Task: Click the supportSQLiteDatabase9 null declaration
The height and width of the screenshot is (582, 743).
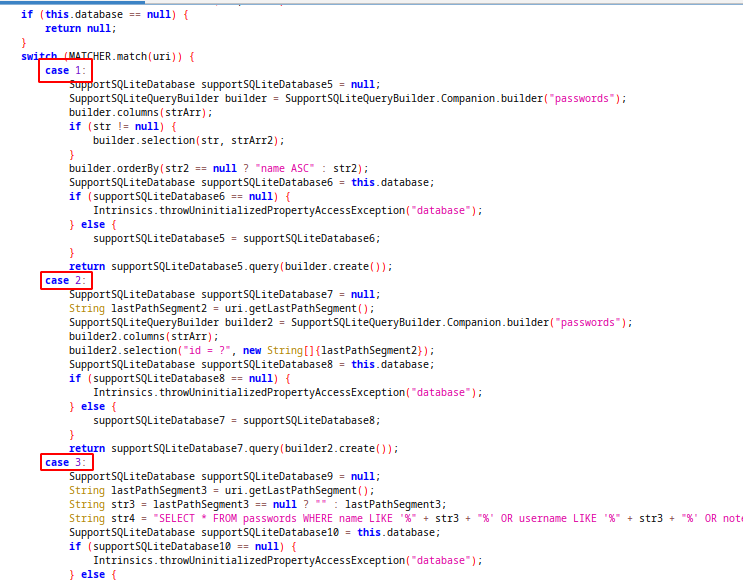Action: click(224, 477)
